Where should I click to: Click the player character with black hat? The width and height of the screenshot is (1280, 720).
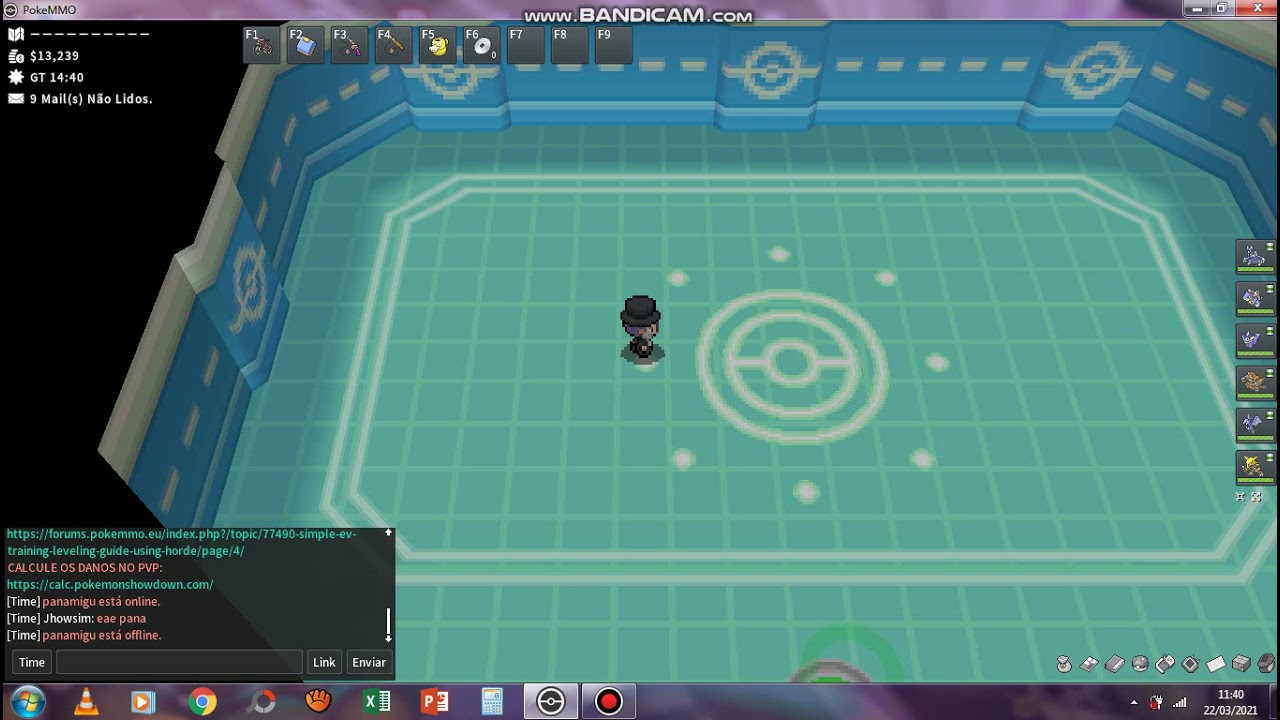coord(641,329)
